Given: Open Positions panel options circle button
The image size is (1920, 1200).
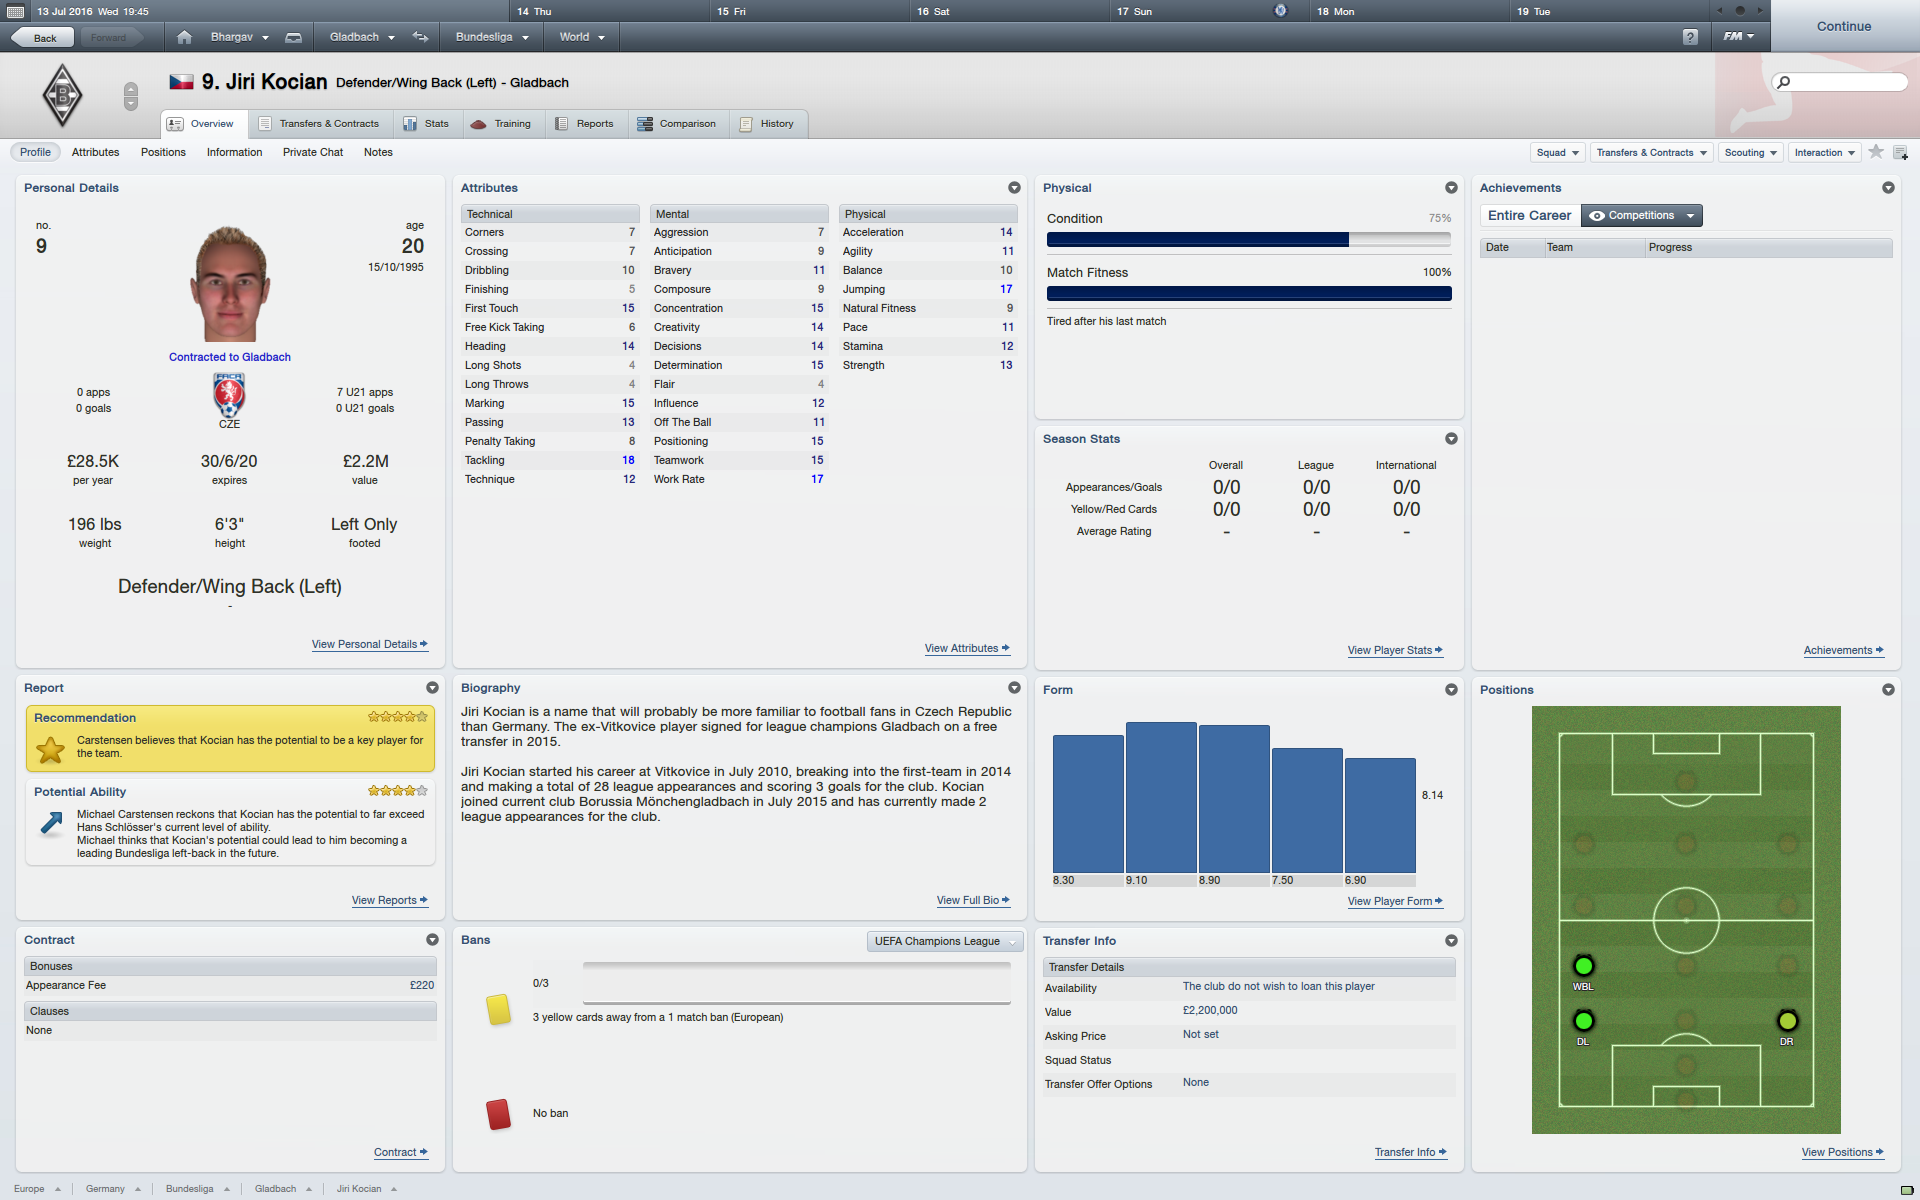Looking at the screenshot, I should tap(1888, 690).
